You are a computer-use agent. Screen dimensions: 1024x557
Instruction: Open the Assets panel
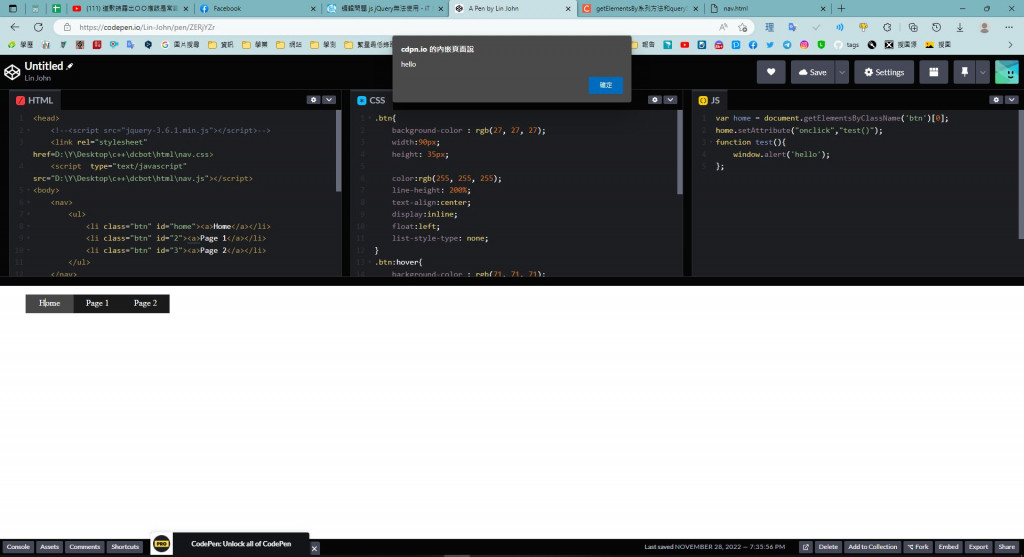coord(49,547)
